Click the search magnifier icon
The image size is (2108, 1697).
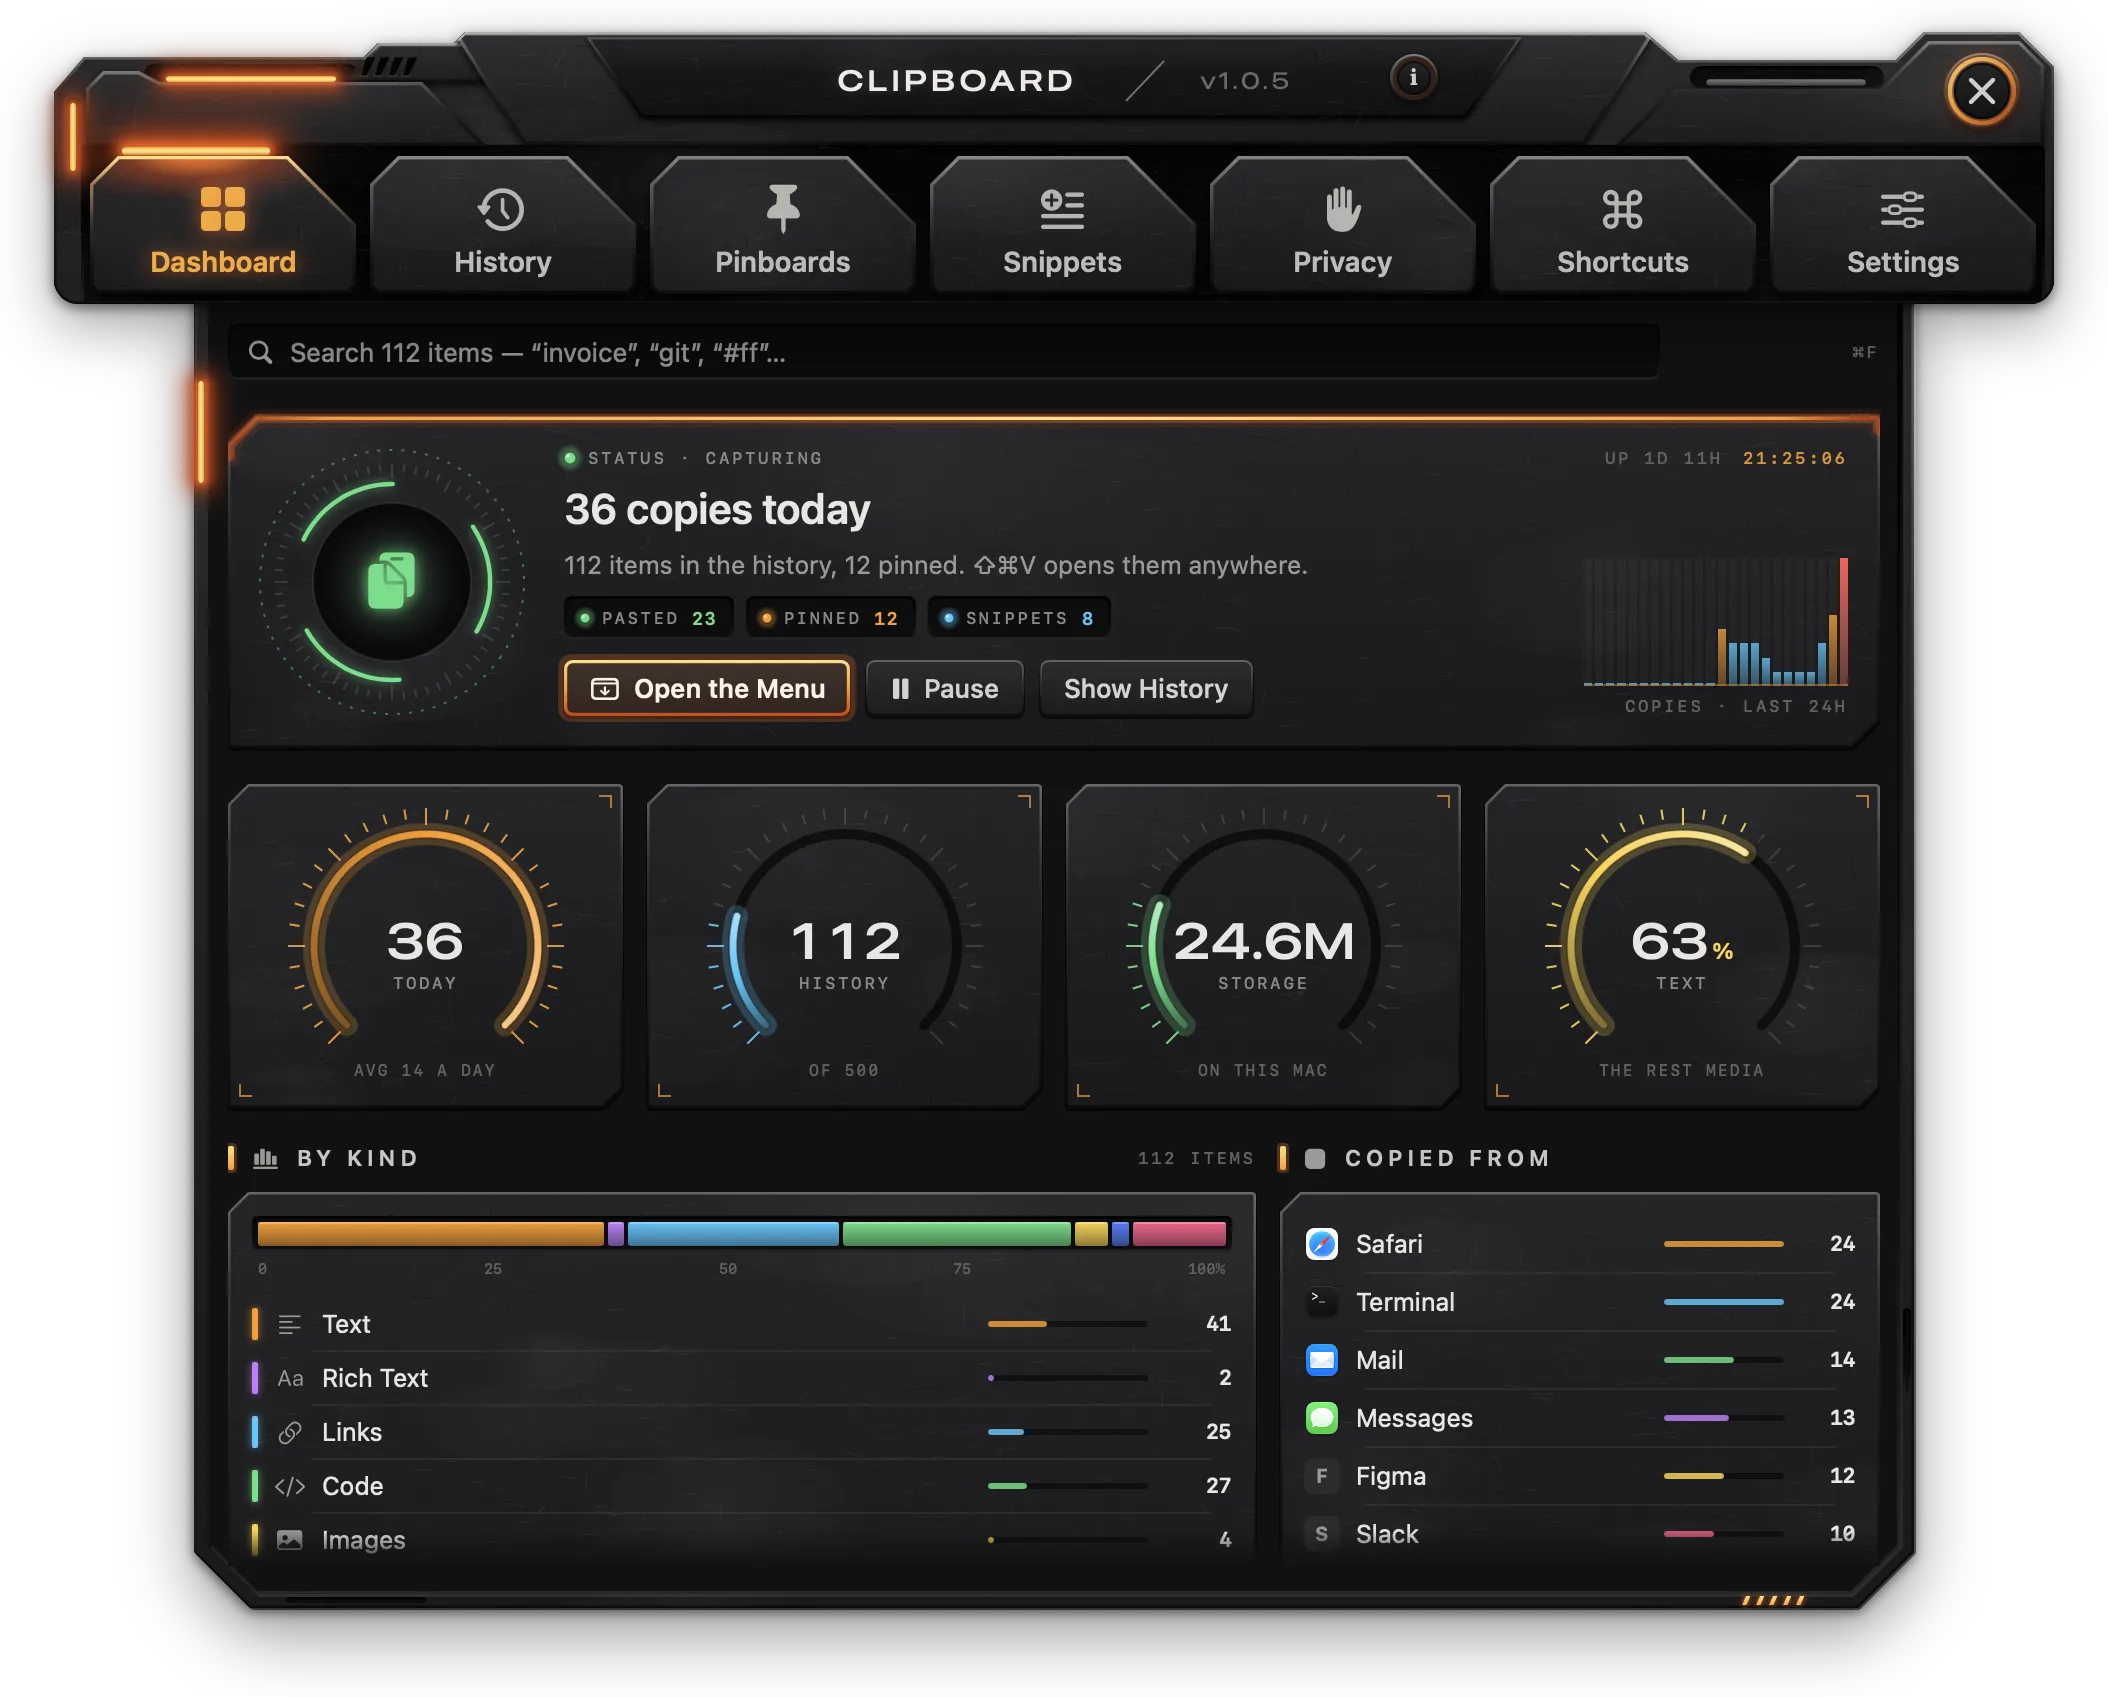pyautogui.click(x=260, y=352)
